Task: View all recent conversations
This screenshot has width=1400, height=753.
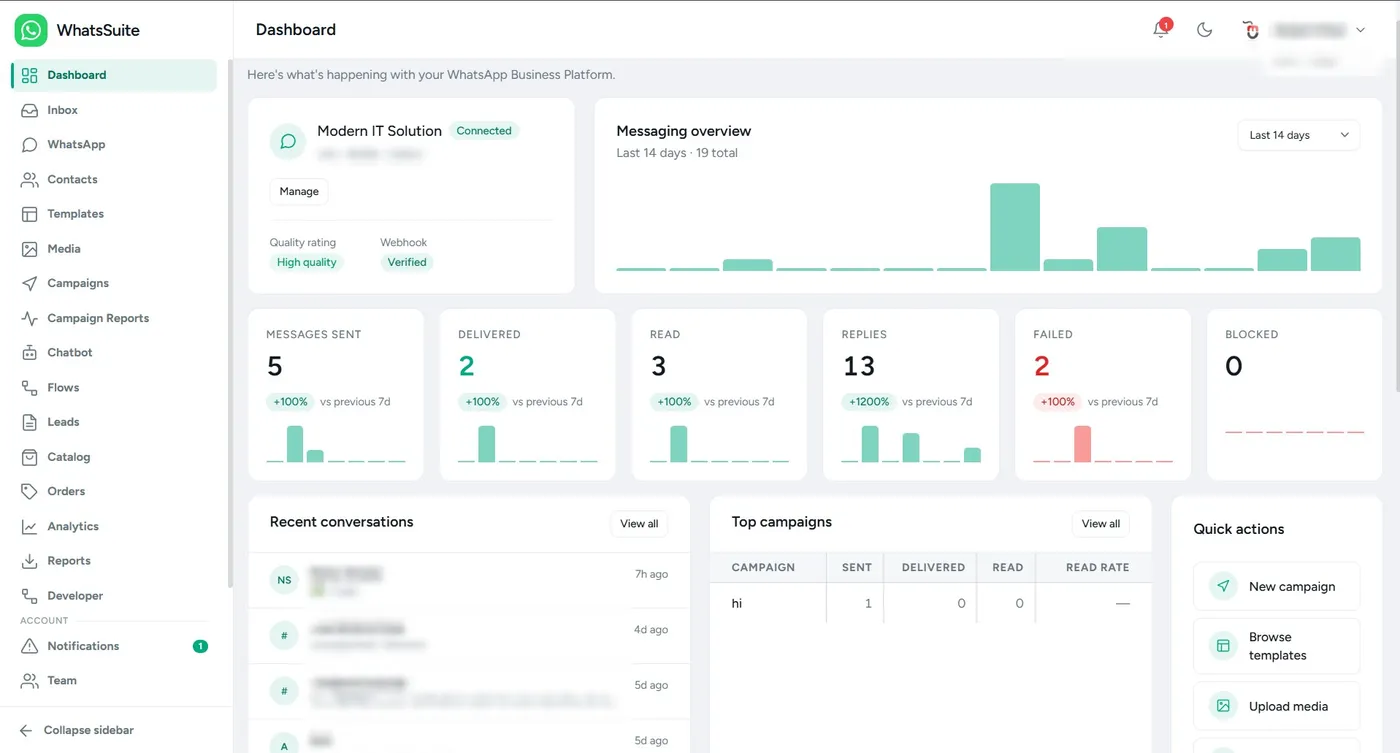Action: click(x=639, y=524)
